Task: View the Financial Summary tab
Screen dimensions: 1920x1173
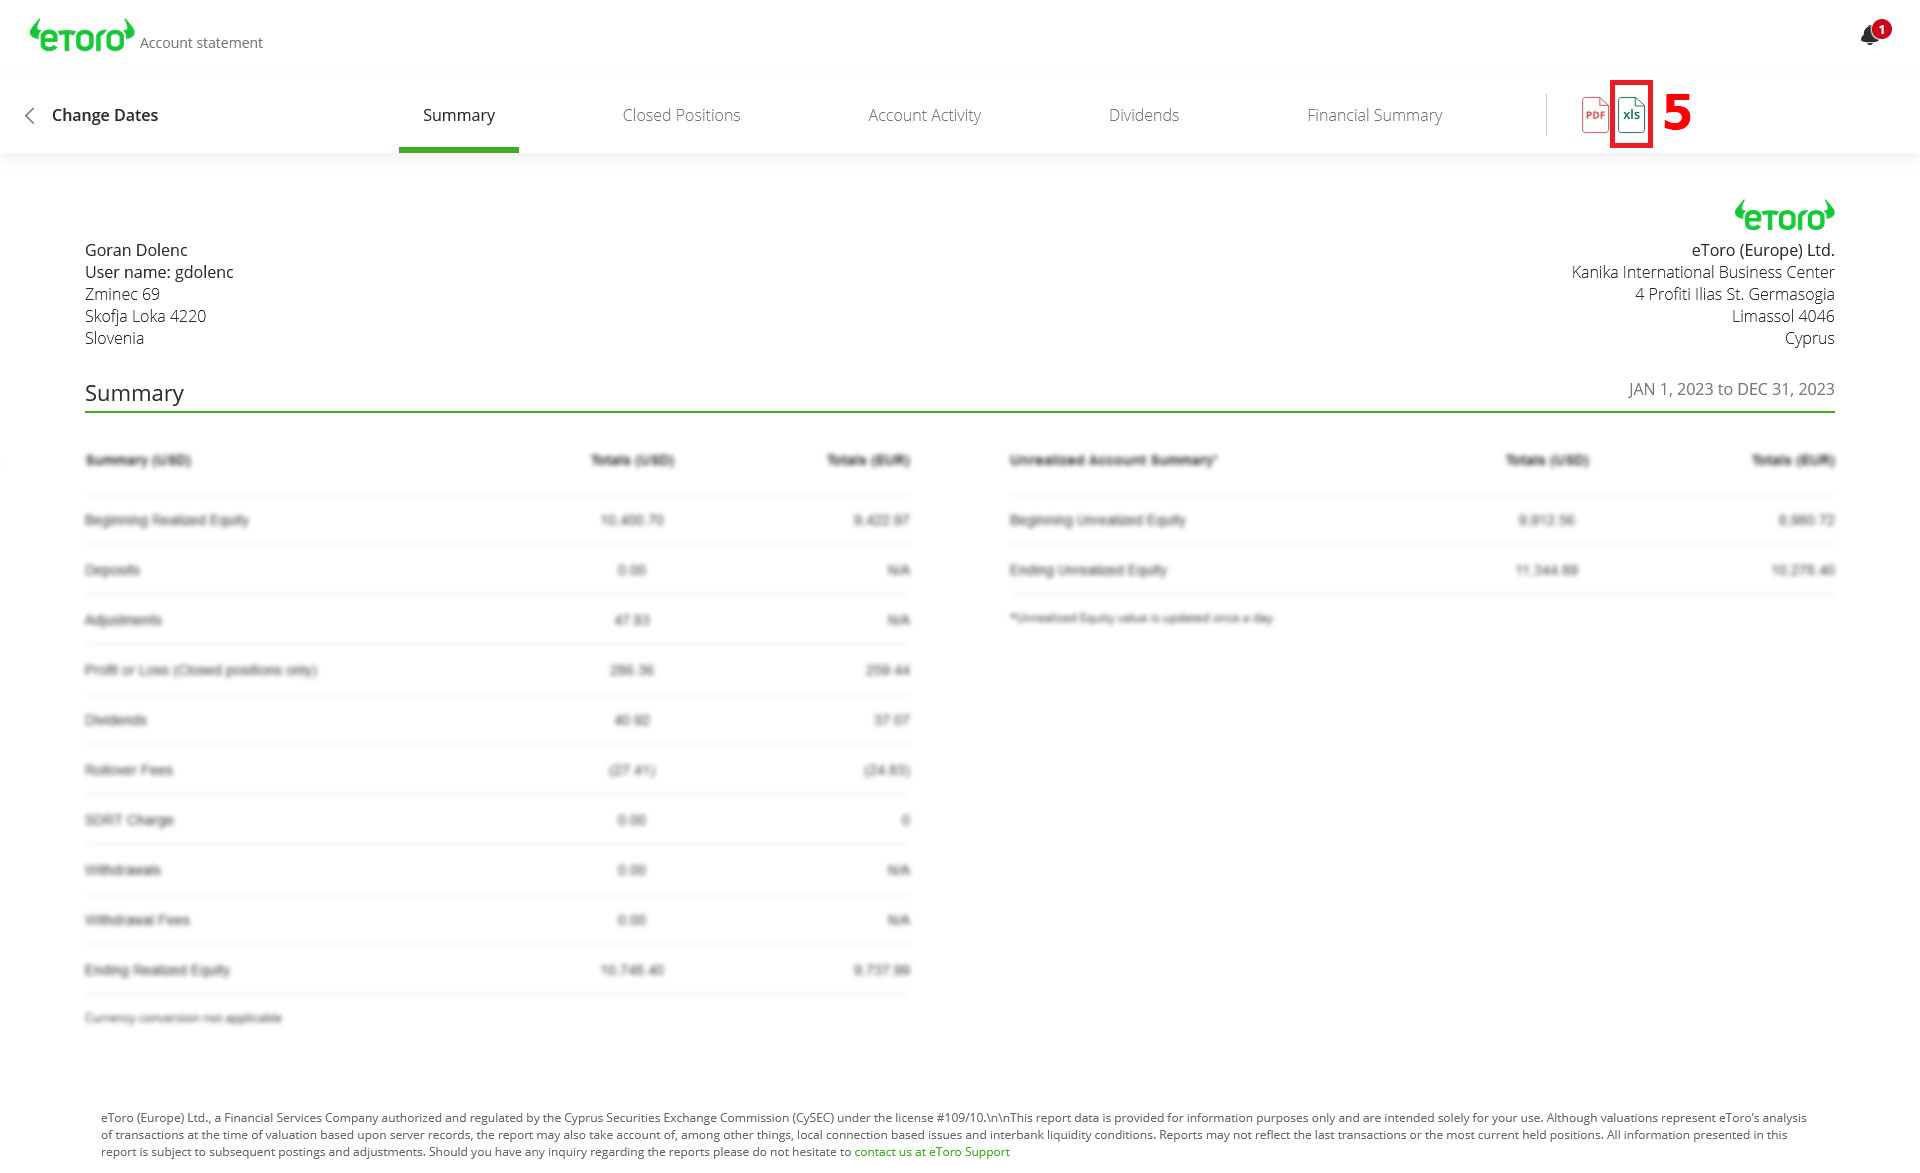Action: [x=1374, y=115]
